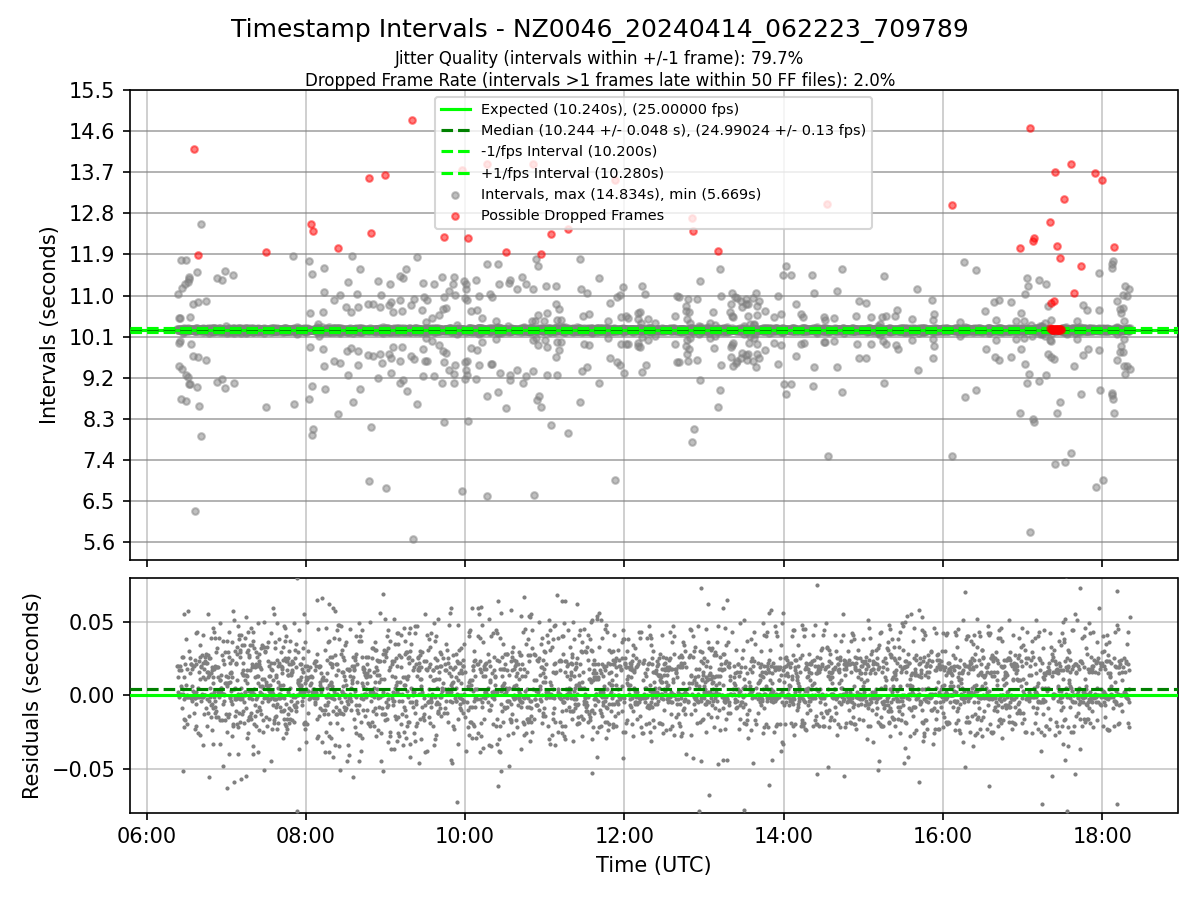Click the 11.0 y-axis tick label

coord(94,296)
